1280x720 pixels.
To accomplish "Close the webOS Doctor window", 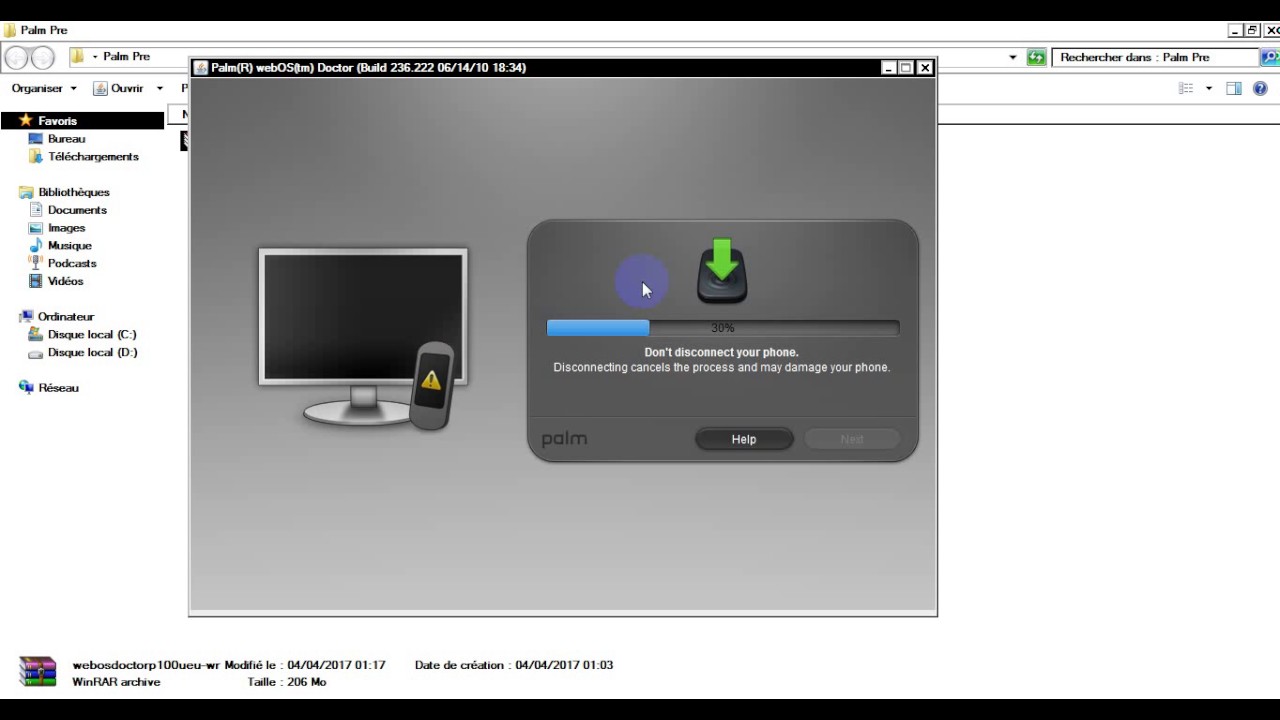I will point(925,68).
